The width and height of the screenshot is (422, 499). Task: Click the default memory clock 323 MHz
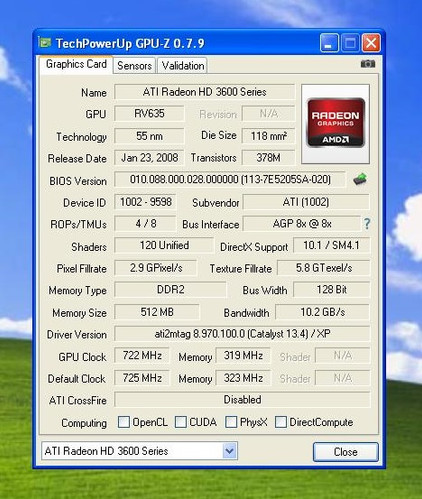coord(243,378)
